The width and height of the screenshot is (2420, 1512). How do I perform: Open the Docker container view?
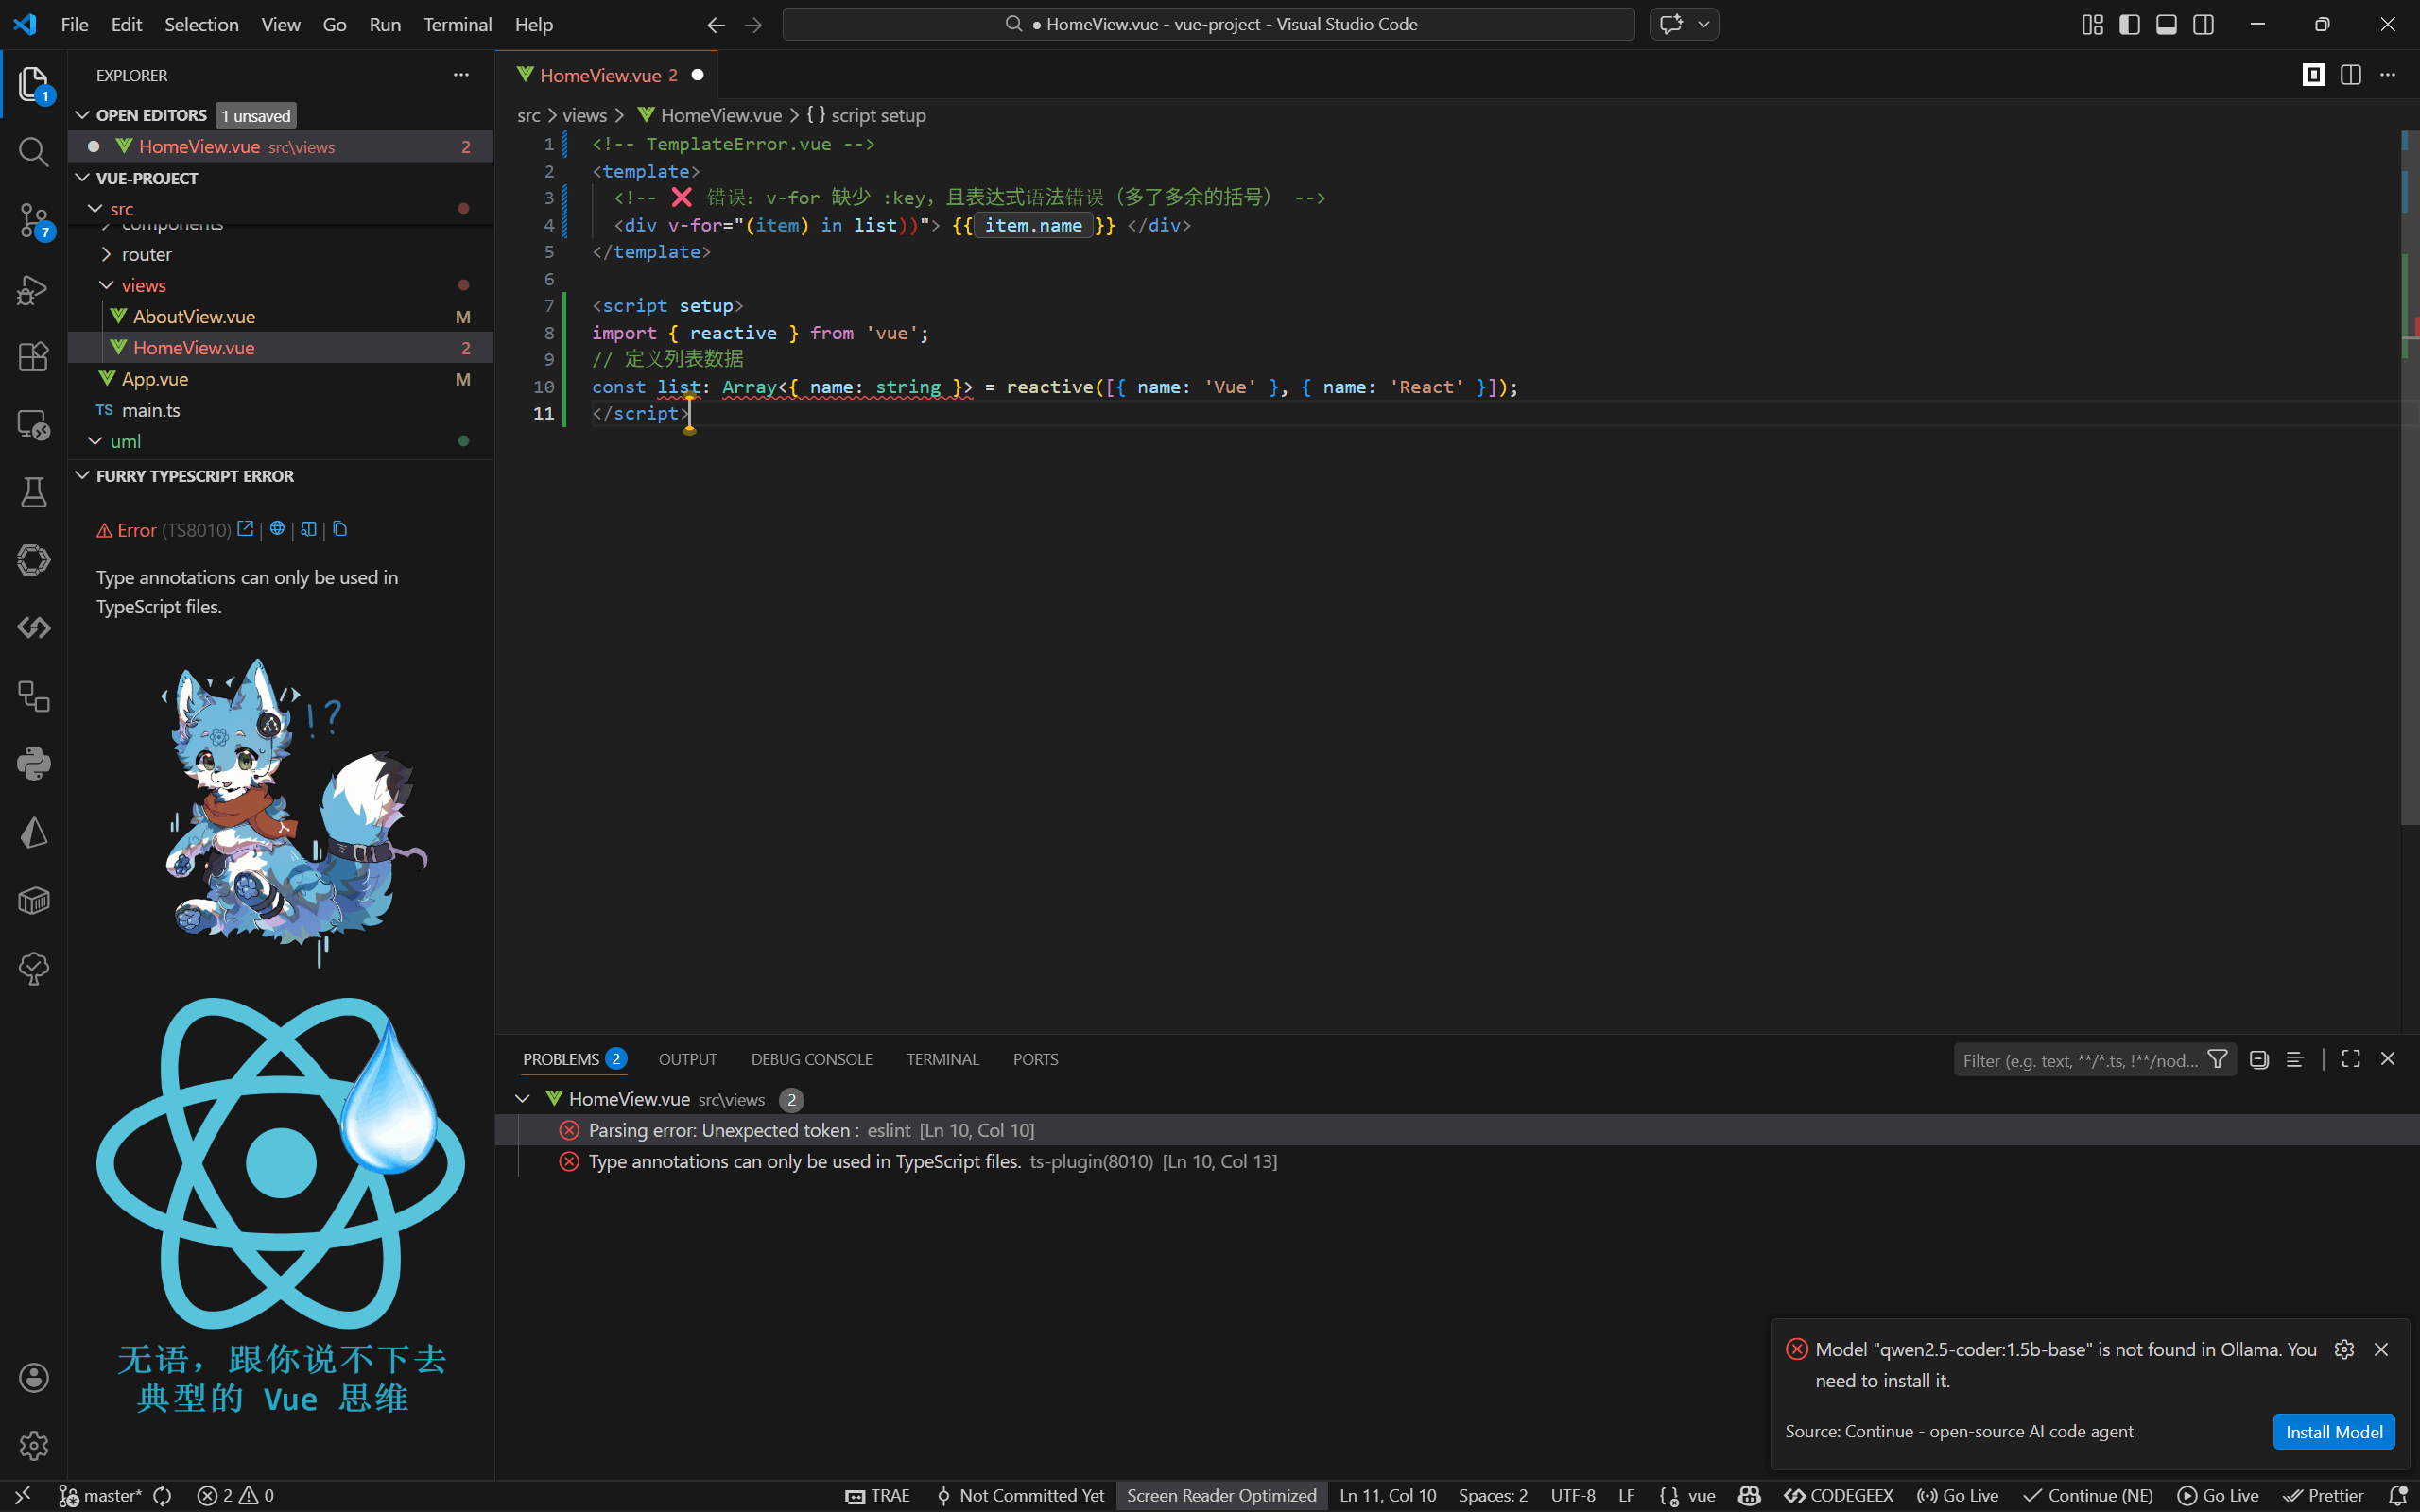coord(33,899)
